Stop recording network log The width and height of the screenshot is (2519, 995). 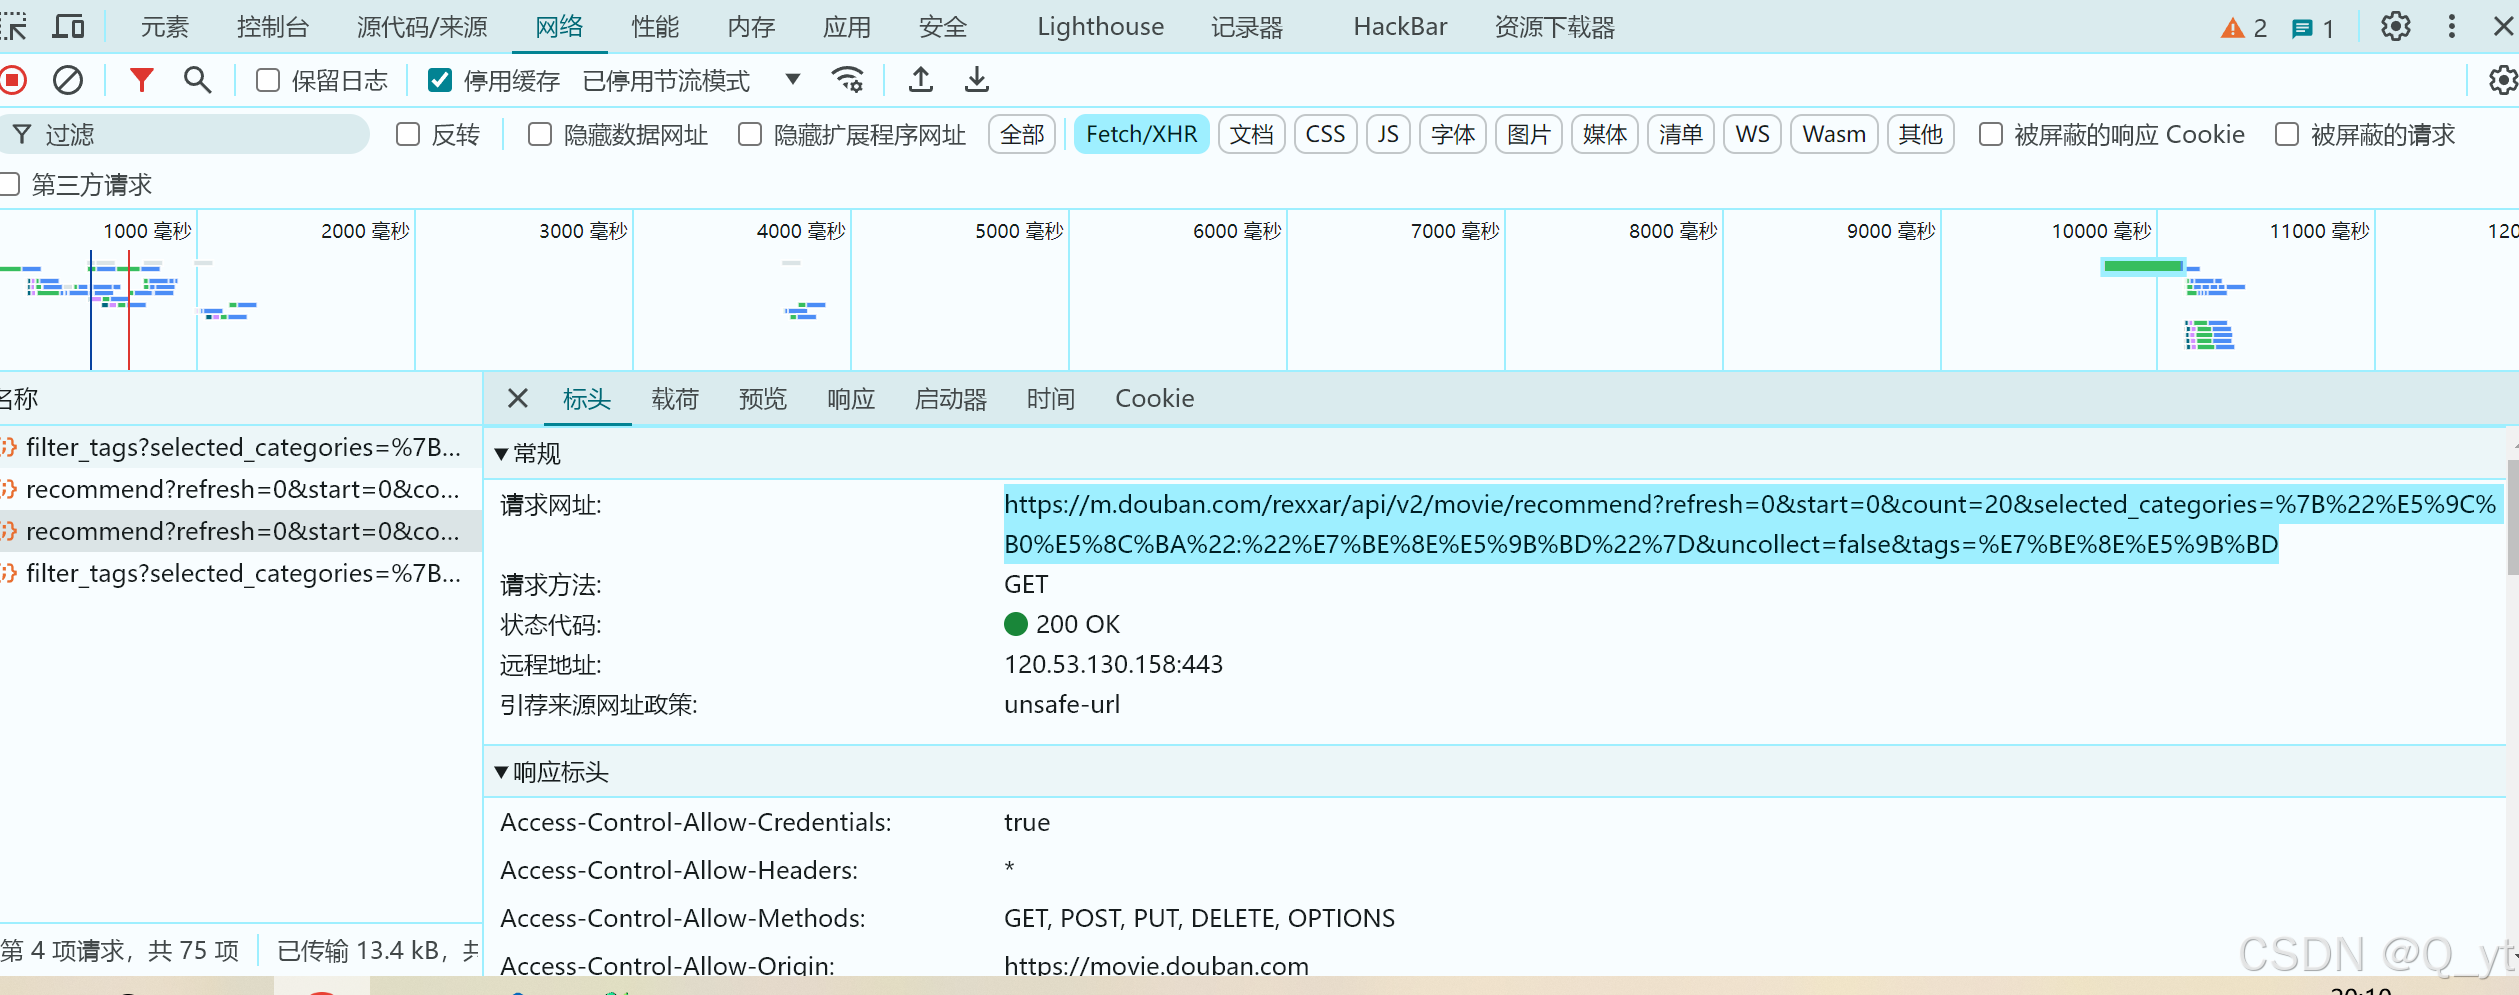pyautogui.click(x=13, y=80)
